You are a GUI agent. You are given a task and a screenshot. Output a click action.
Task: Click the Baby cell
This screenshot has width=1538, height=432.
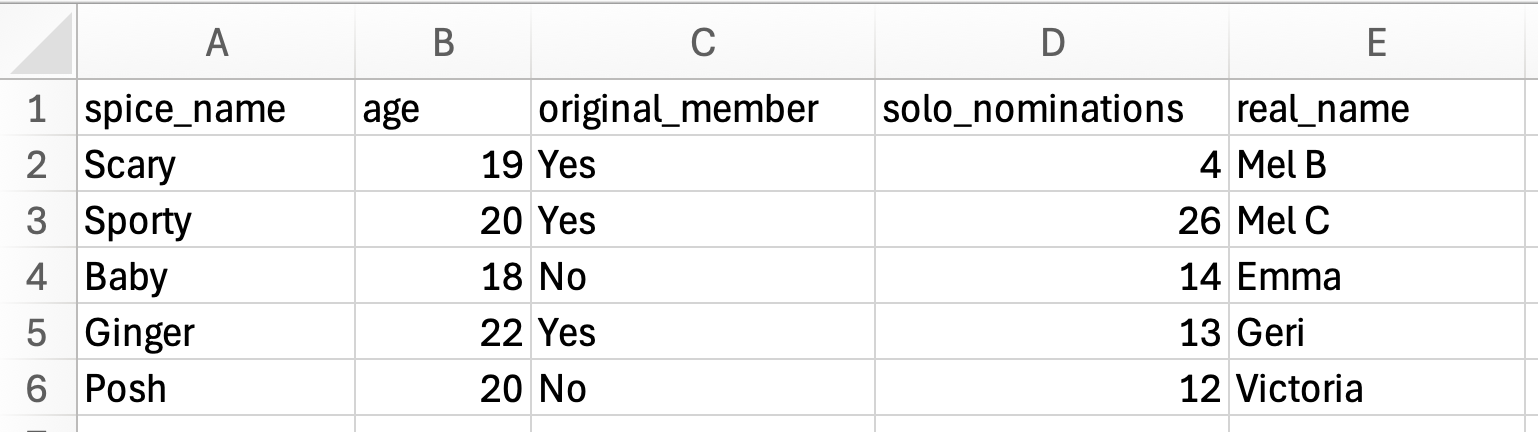tap(216, 276)
